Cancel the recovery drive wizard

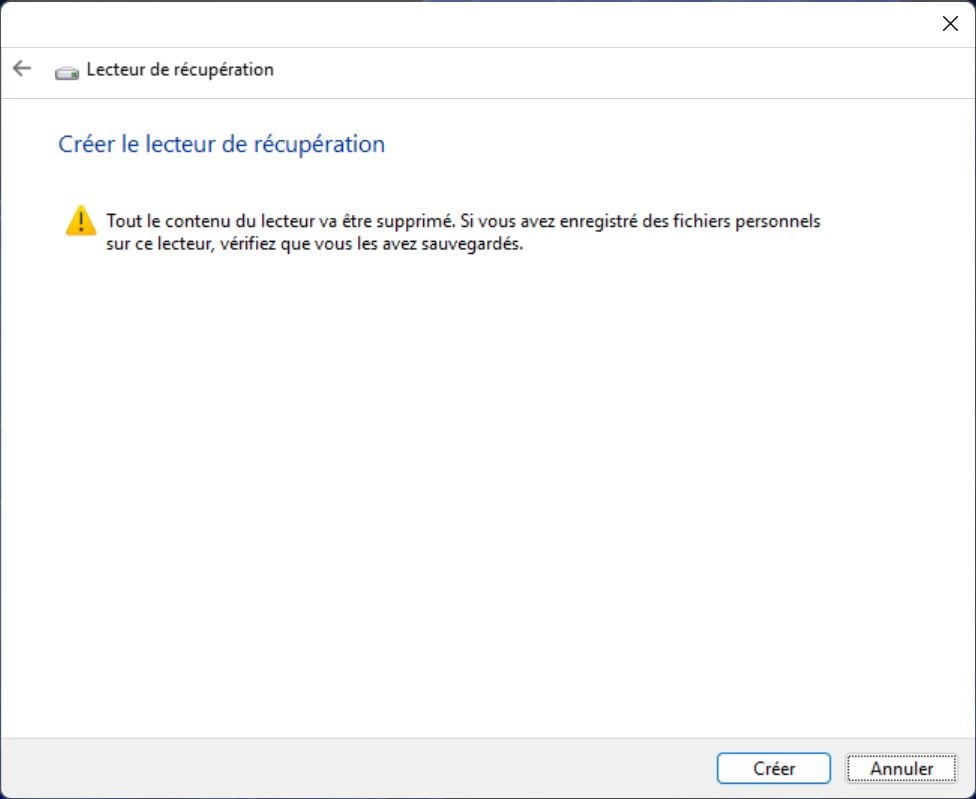pyautogui.click(x=901, y=768)
